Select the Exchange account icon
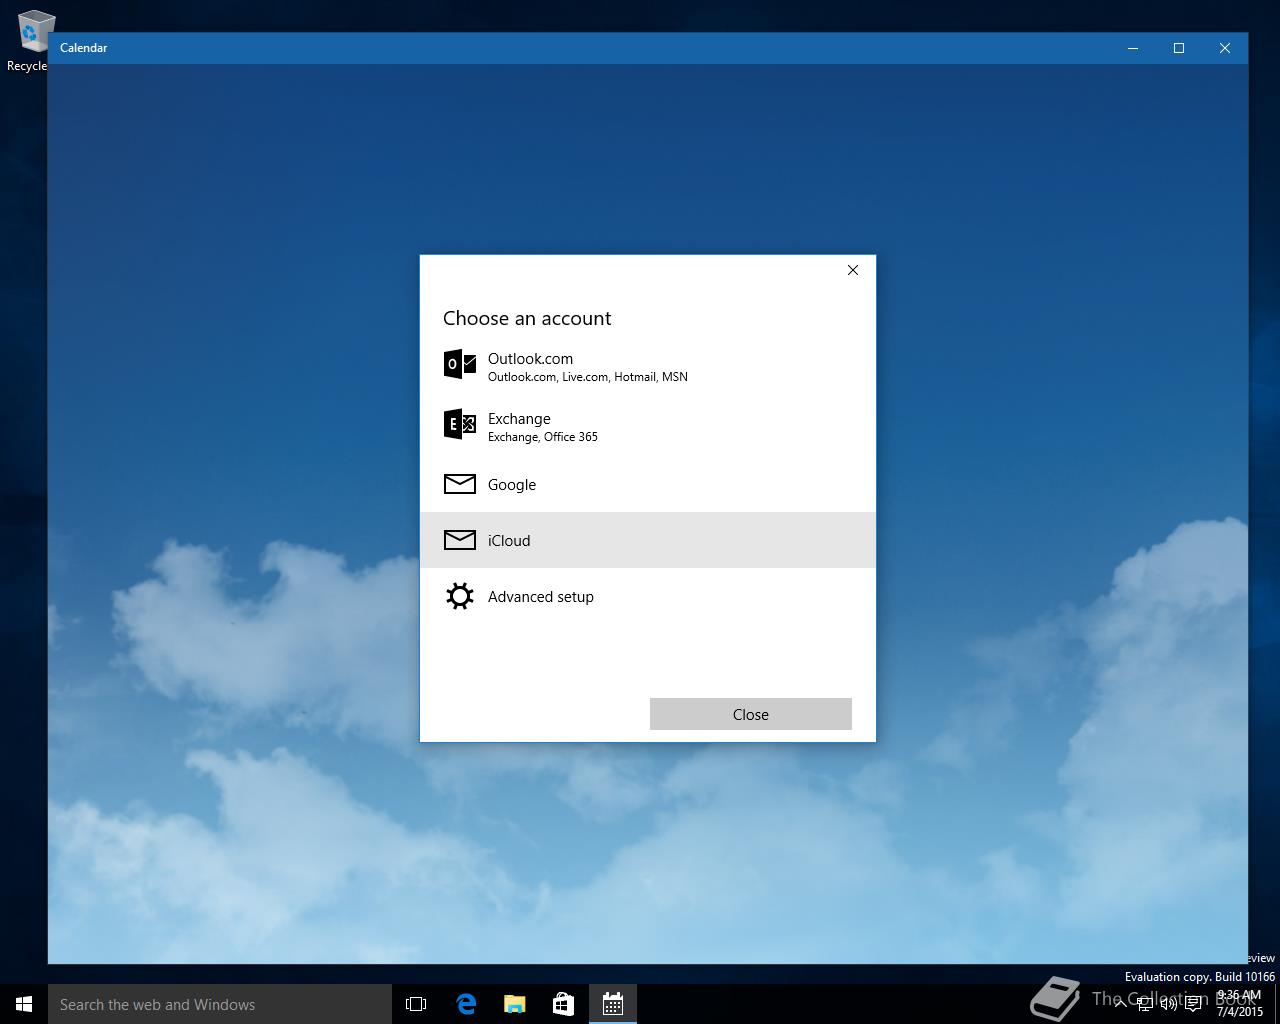 pos(460,425)
